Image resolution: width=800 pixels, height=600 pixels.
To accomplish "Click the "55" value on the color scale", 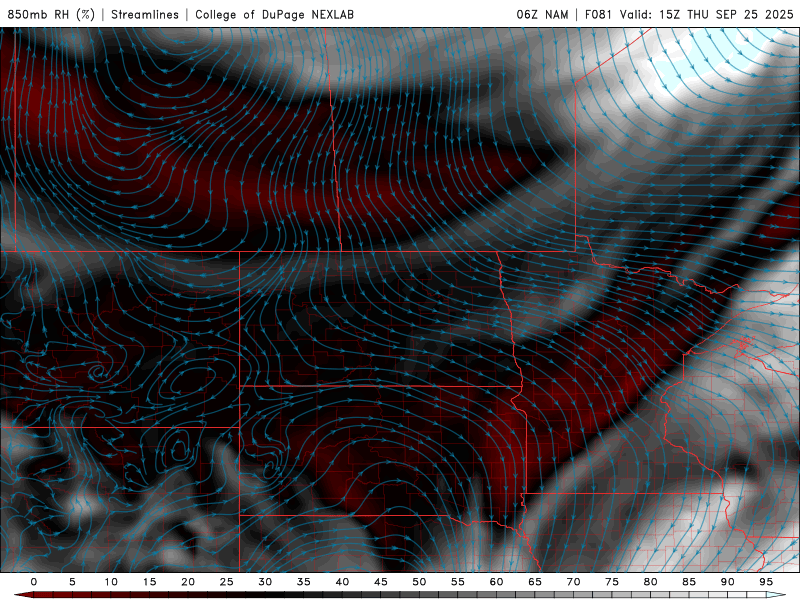I will 458,582.
